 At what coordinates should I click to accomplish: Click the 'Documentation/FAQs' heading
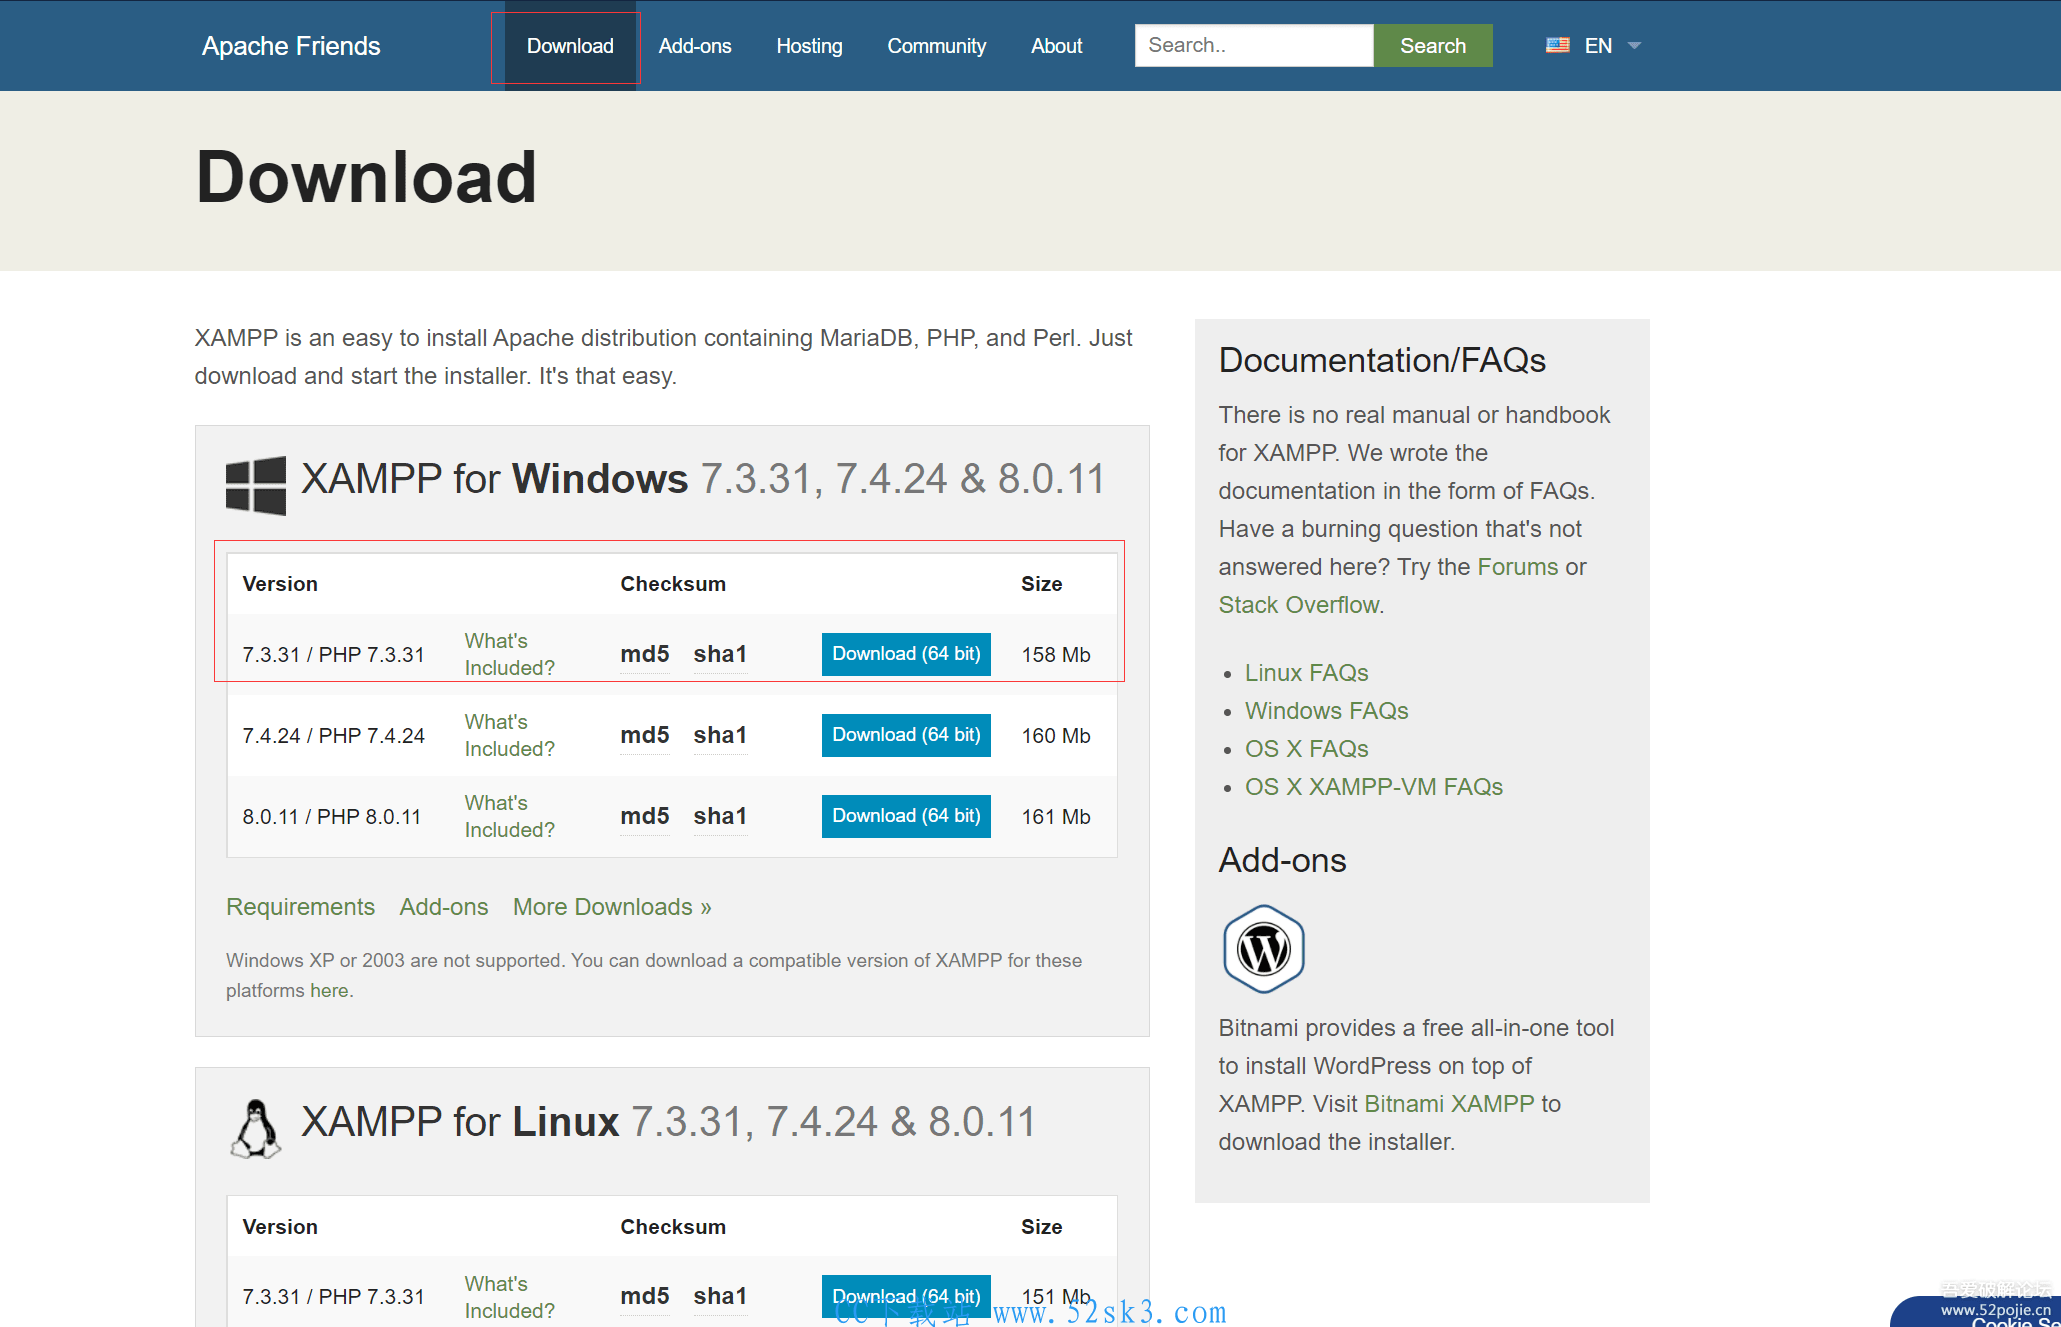click(1382, 360)
